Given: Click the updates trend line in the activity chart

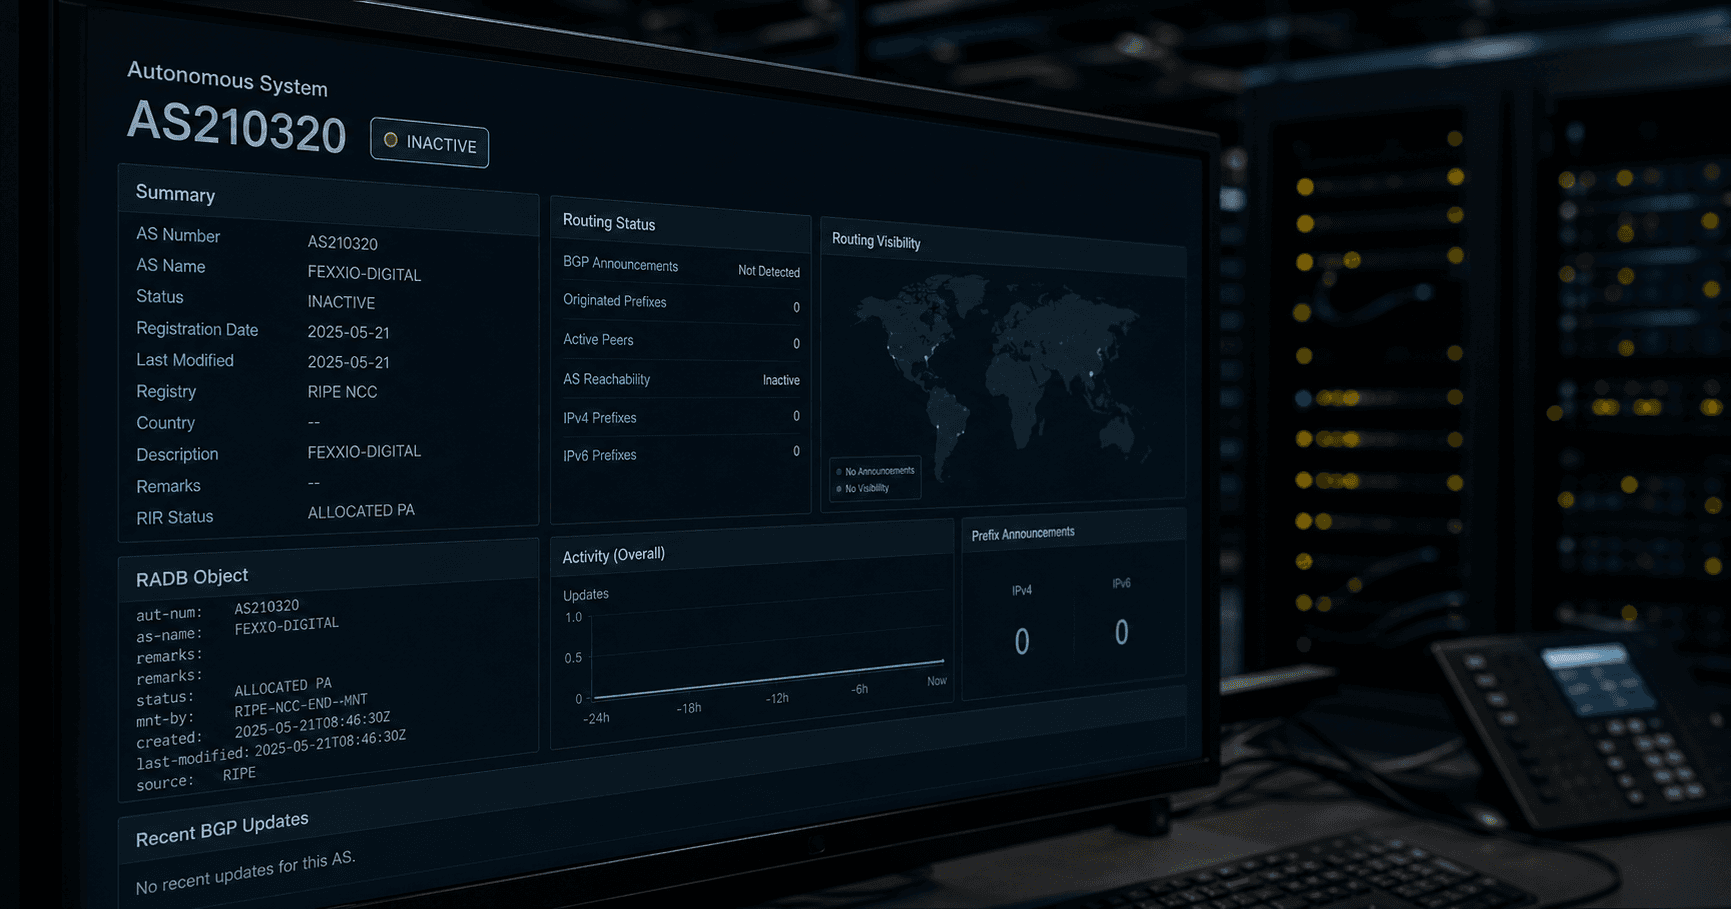Looking at the screenshot, I should pos(768,679).
